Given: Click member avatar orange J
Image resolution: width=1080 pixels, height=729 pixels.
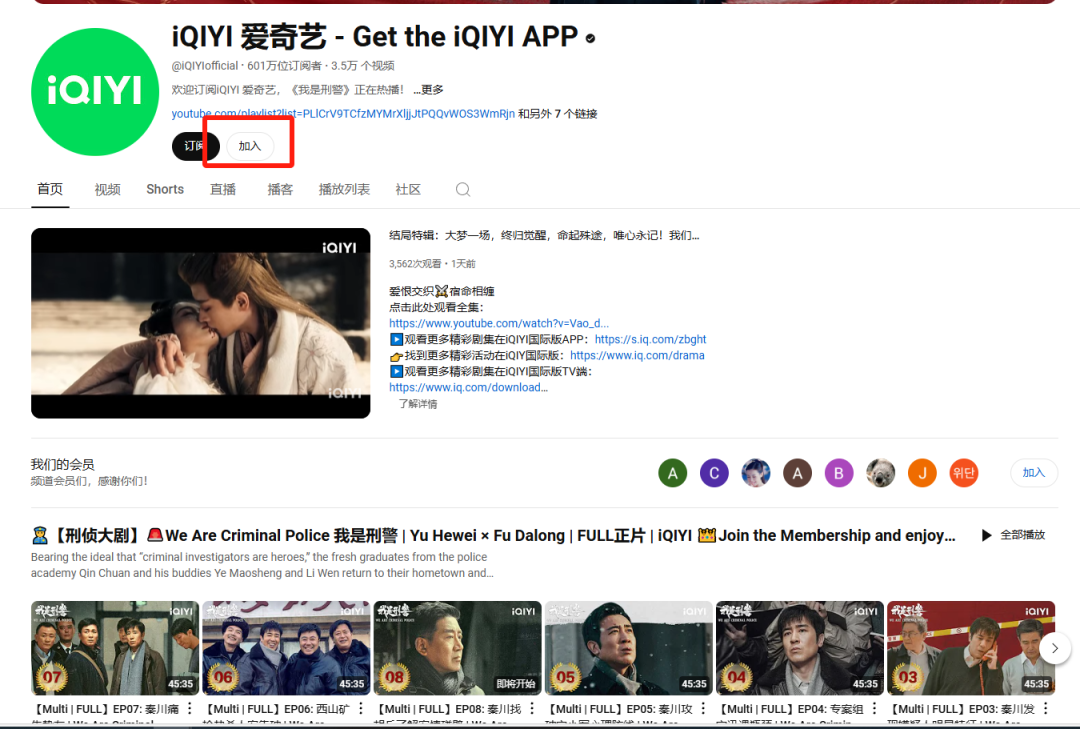Looking at the screenshot, I should coord(922,473).
